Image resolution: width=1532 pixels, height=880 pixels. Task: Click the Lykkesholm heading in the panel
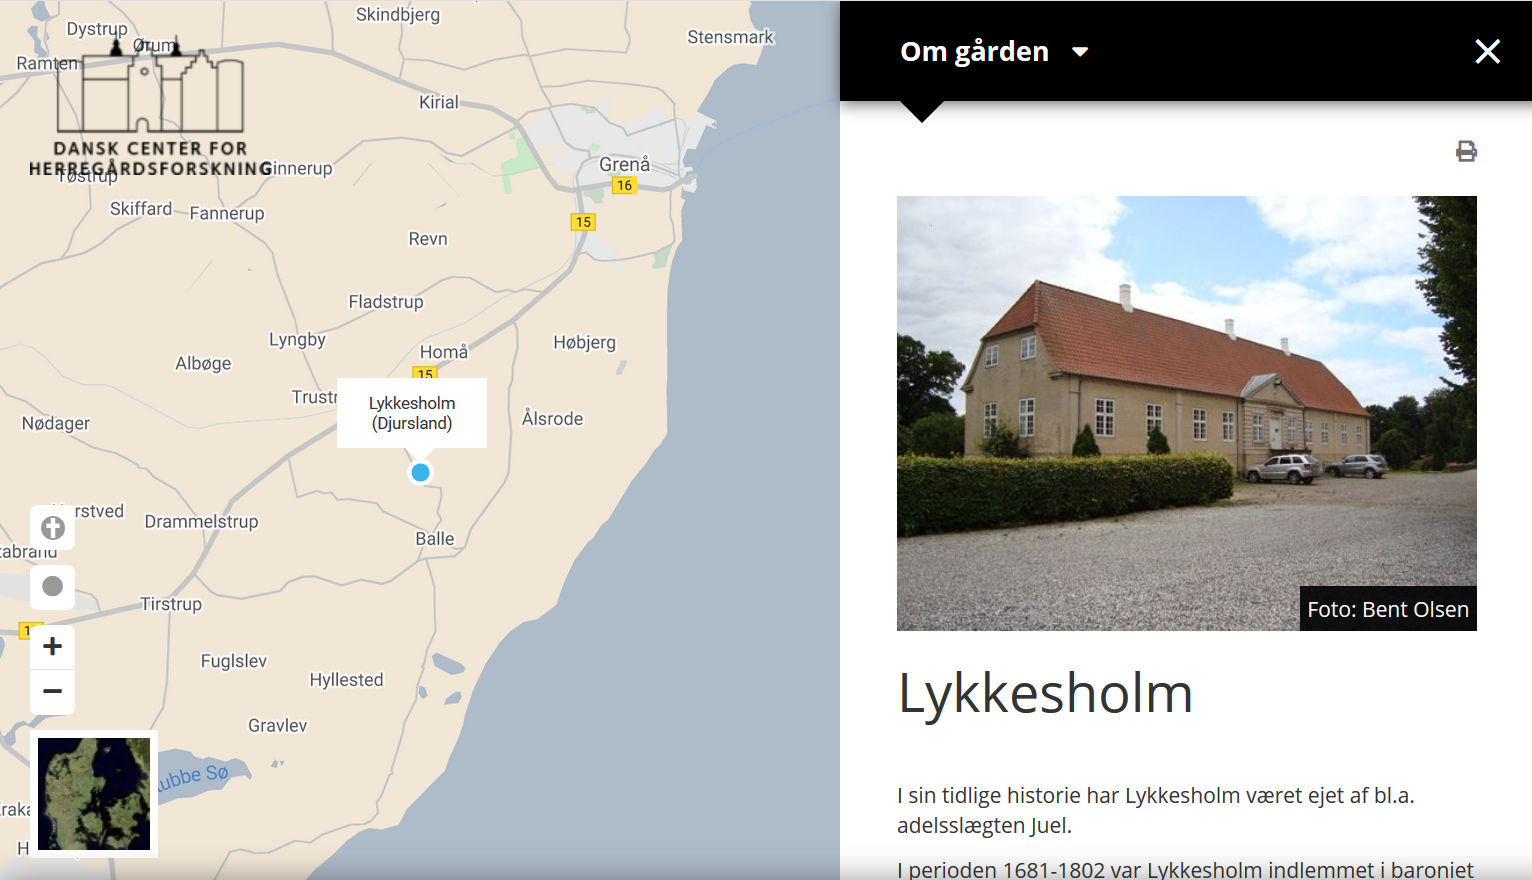[x=1045, y=692]
